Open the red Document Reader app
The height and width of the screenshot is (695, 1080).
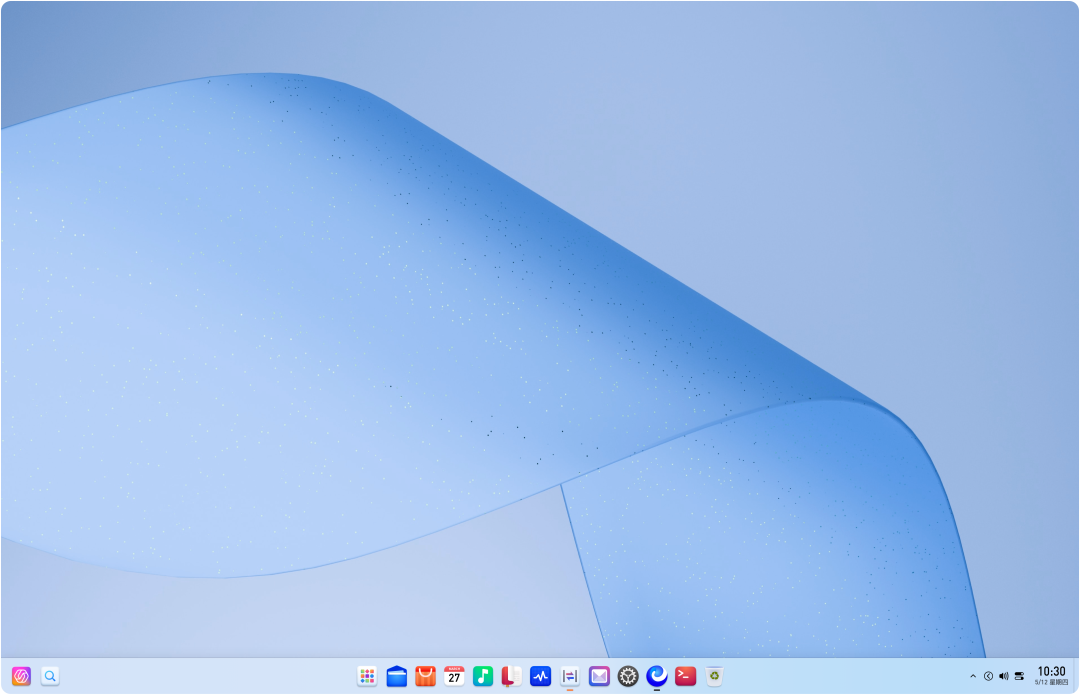pyautogui.click(x=512, y=676)
